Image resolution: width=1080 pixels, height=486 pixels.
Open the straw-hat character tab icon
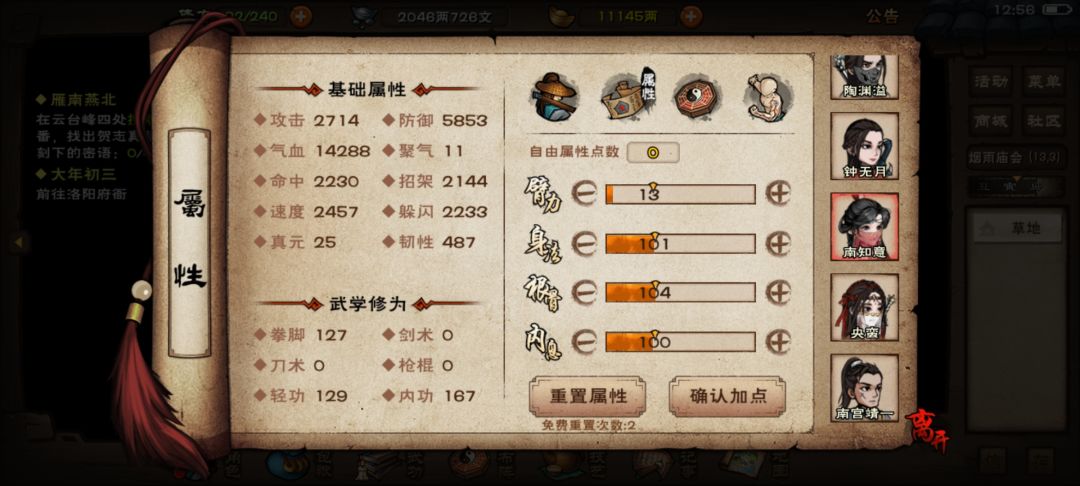coord(554,96)
